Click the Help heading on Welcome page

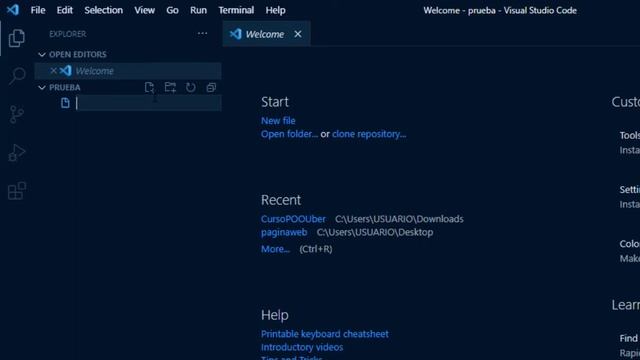click(x=275, y=315)
